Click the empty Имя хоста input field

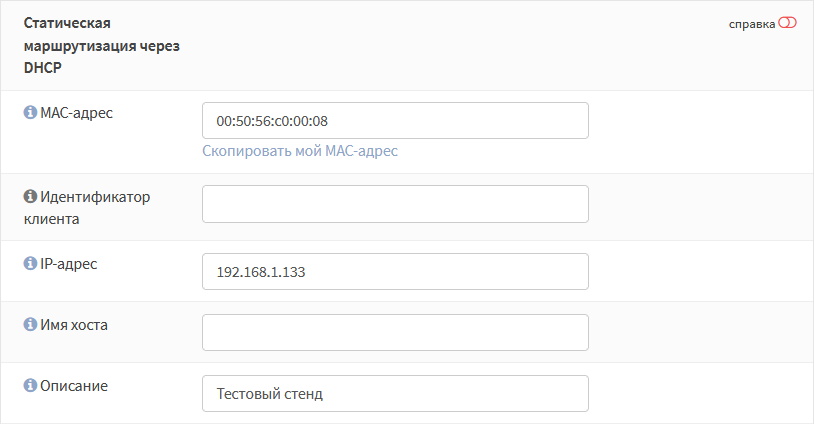(395, 332)
